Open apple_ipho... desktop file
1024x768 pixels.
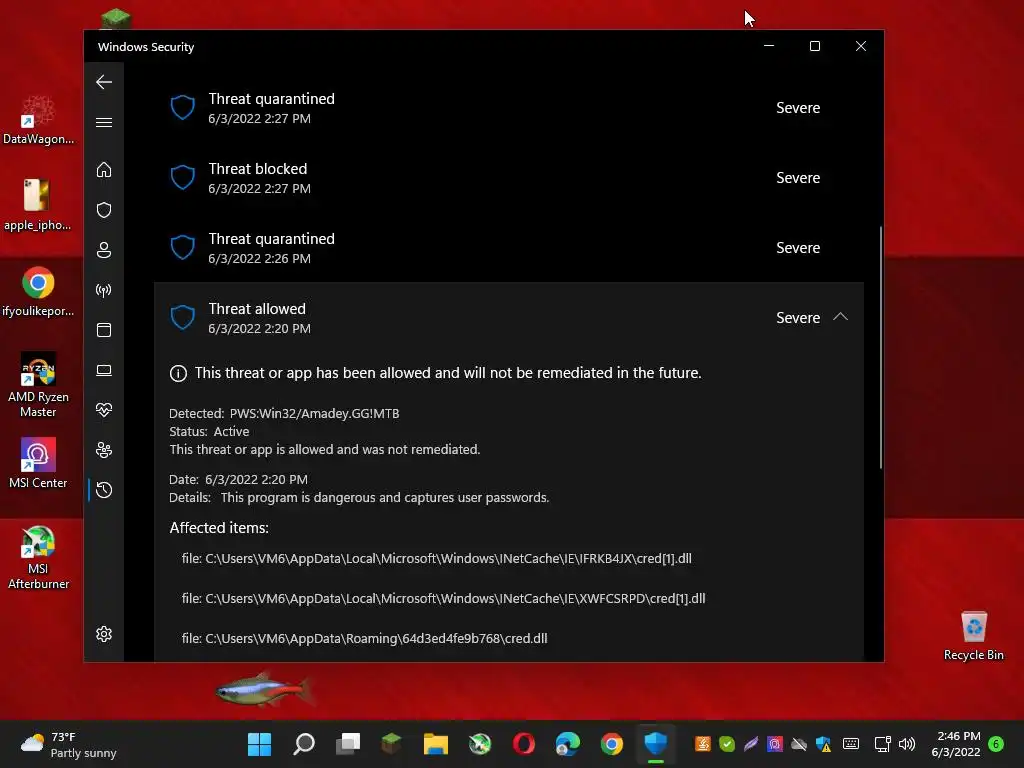[37, 204]
